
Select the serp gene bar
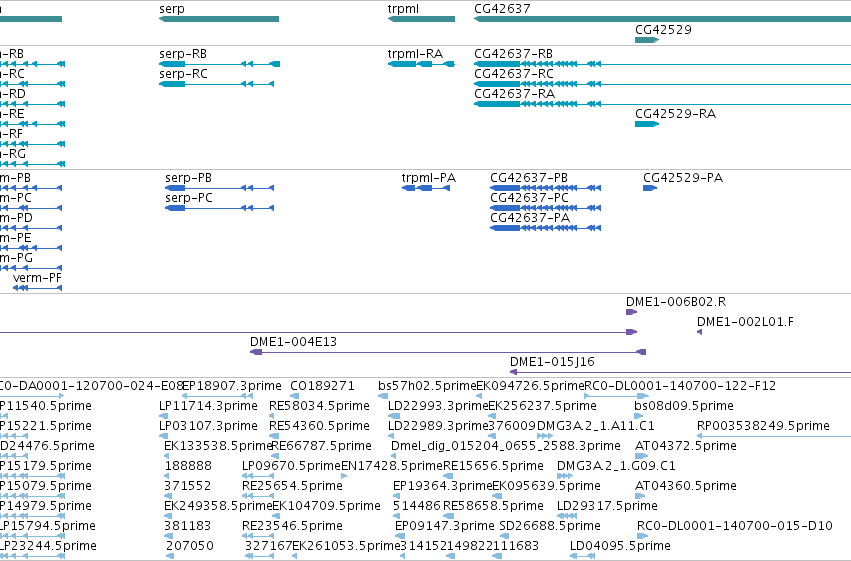(x=219, y=19)
